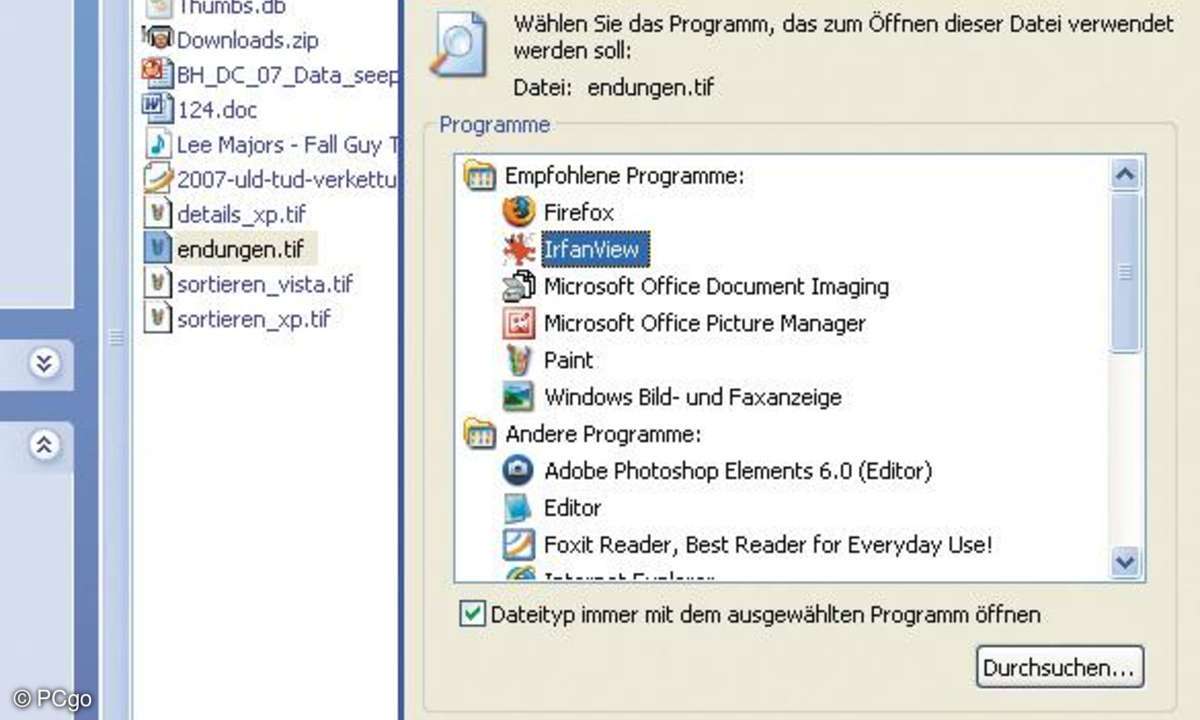The image size is (1200, 720).
Task: Select the 2007-uld-tud-verkettu file name
Action: tap(288, 180)
